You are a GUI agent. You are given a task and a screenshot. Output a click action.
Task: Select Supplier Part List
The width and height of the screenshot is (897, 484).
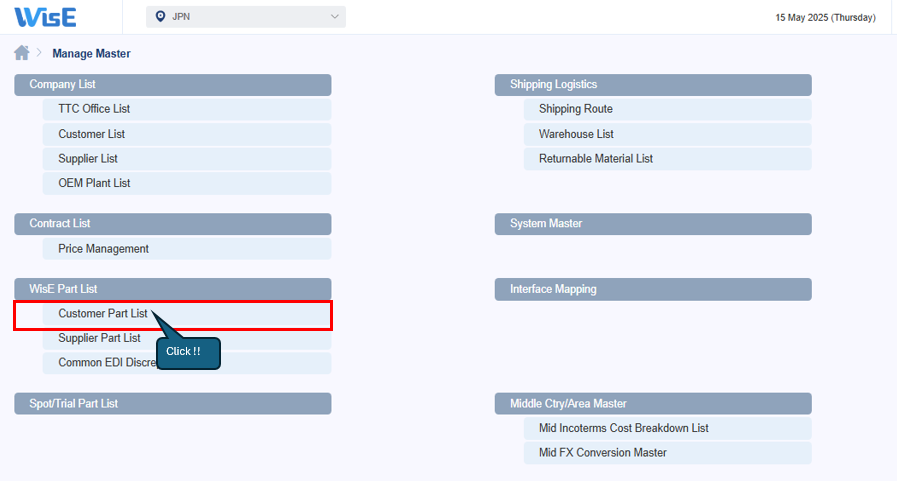pos(99,338)
